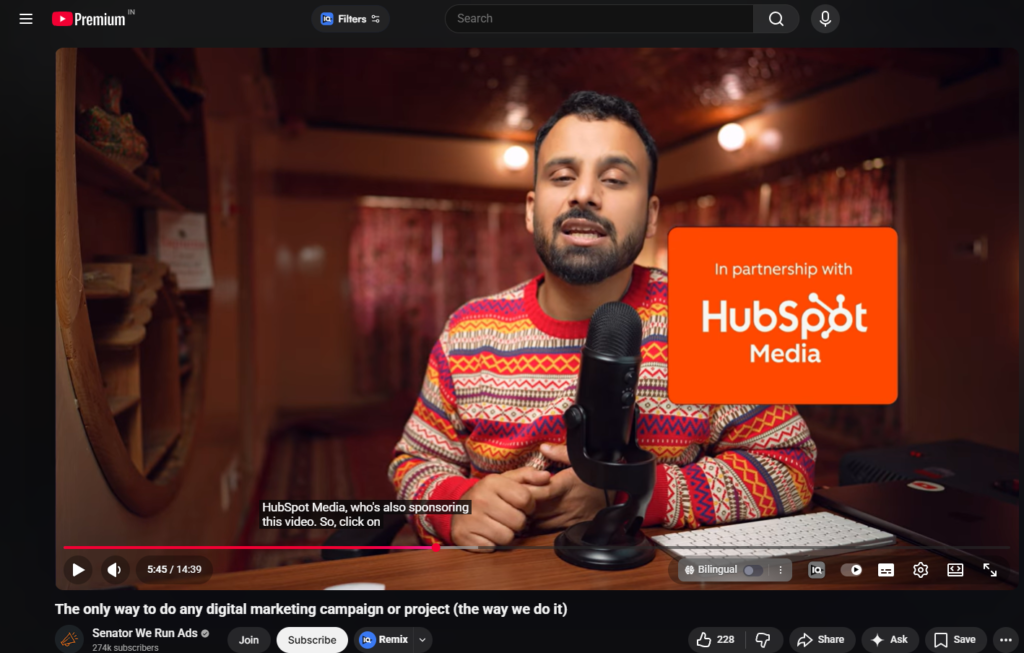The width and height of the screenshot is (1024, 653).
Task: Open more actions ellipsis menu
Action: click(1005, 640)
